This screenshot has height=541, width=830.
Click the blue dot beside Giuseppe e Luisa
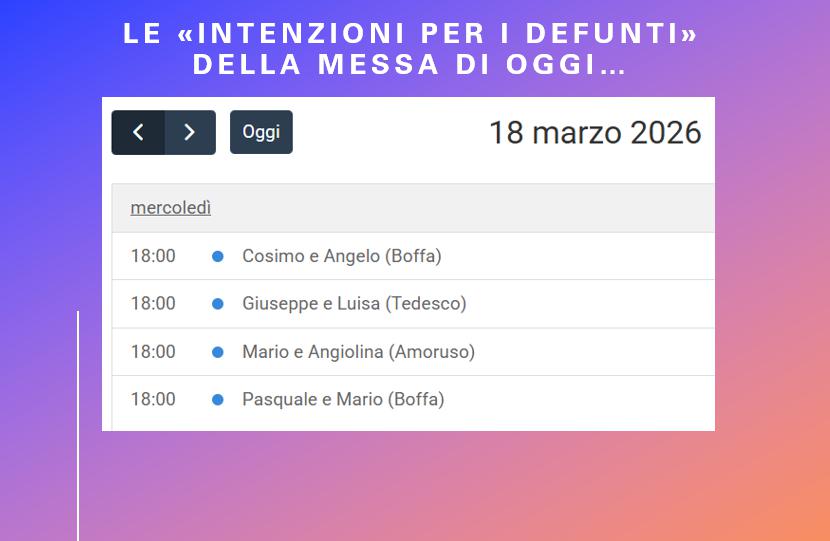(x=218, y=304)
